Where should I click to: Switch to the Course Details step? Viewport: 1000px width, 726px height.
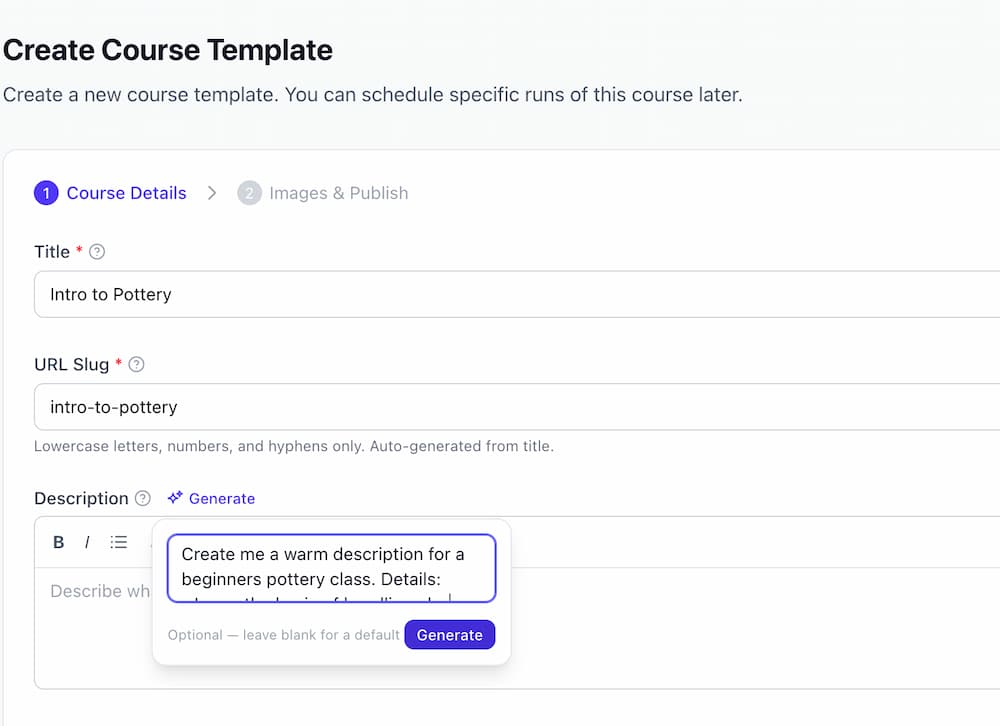(126, 192)
